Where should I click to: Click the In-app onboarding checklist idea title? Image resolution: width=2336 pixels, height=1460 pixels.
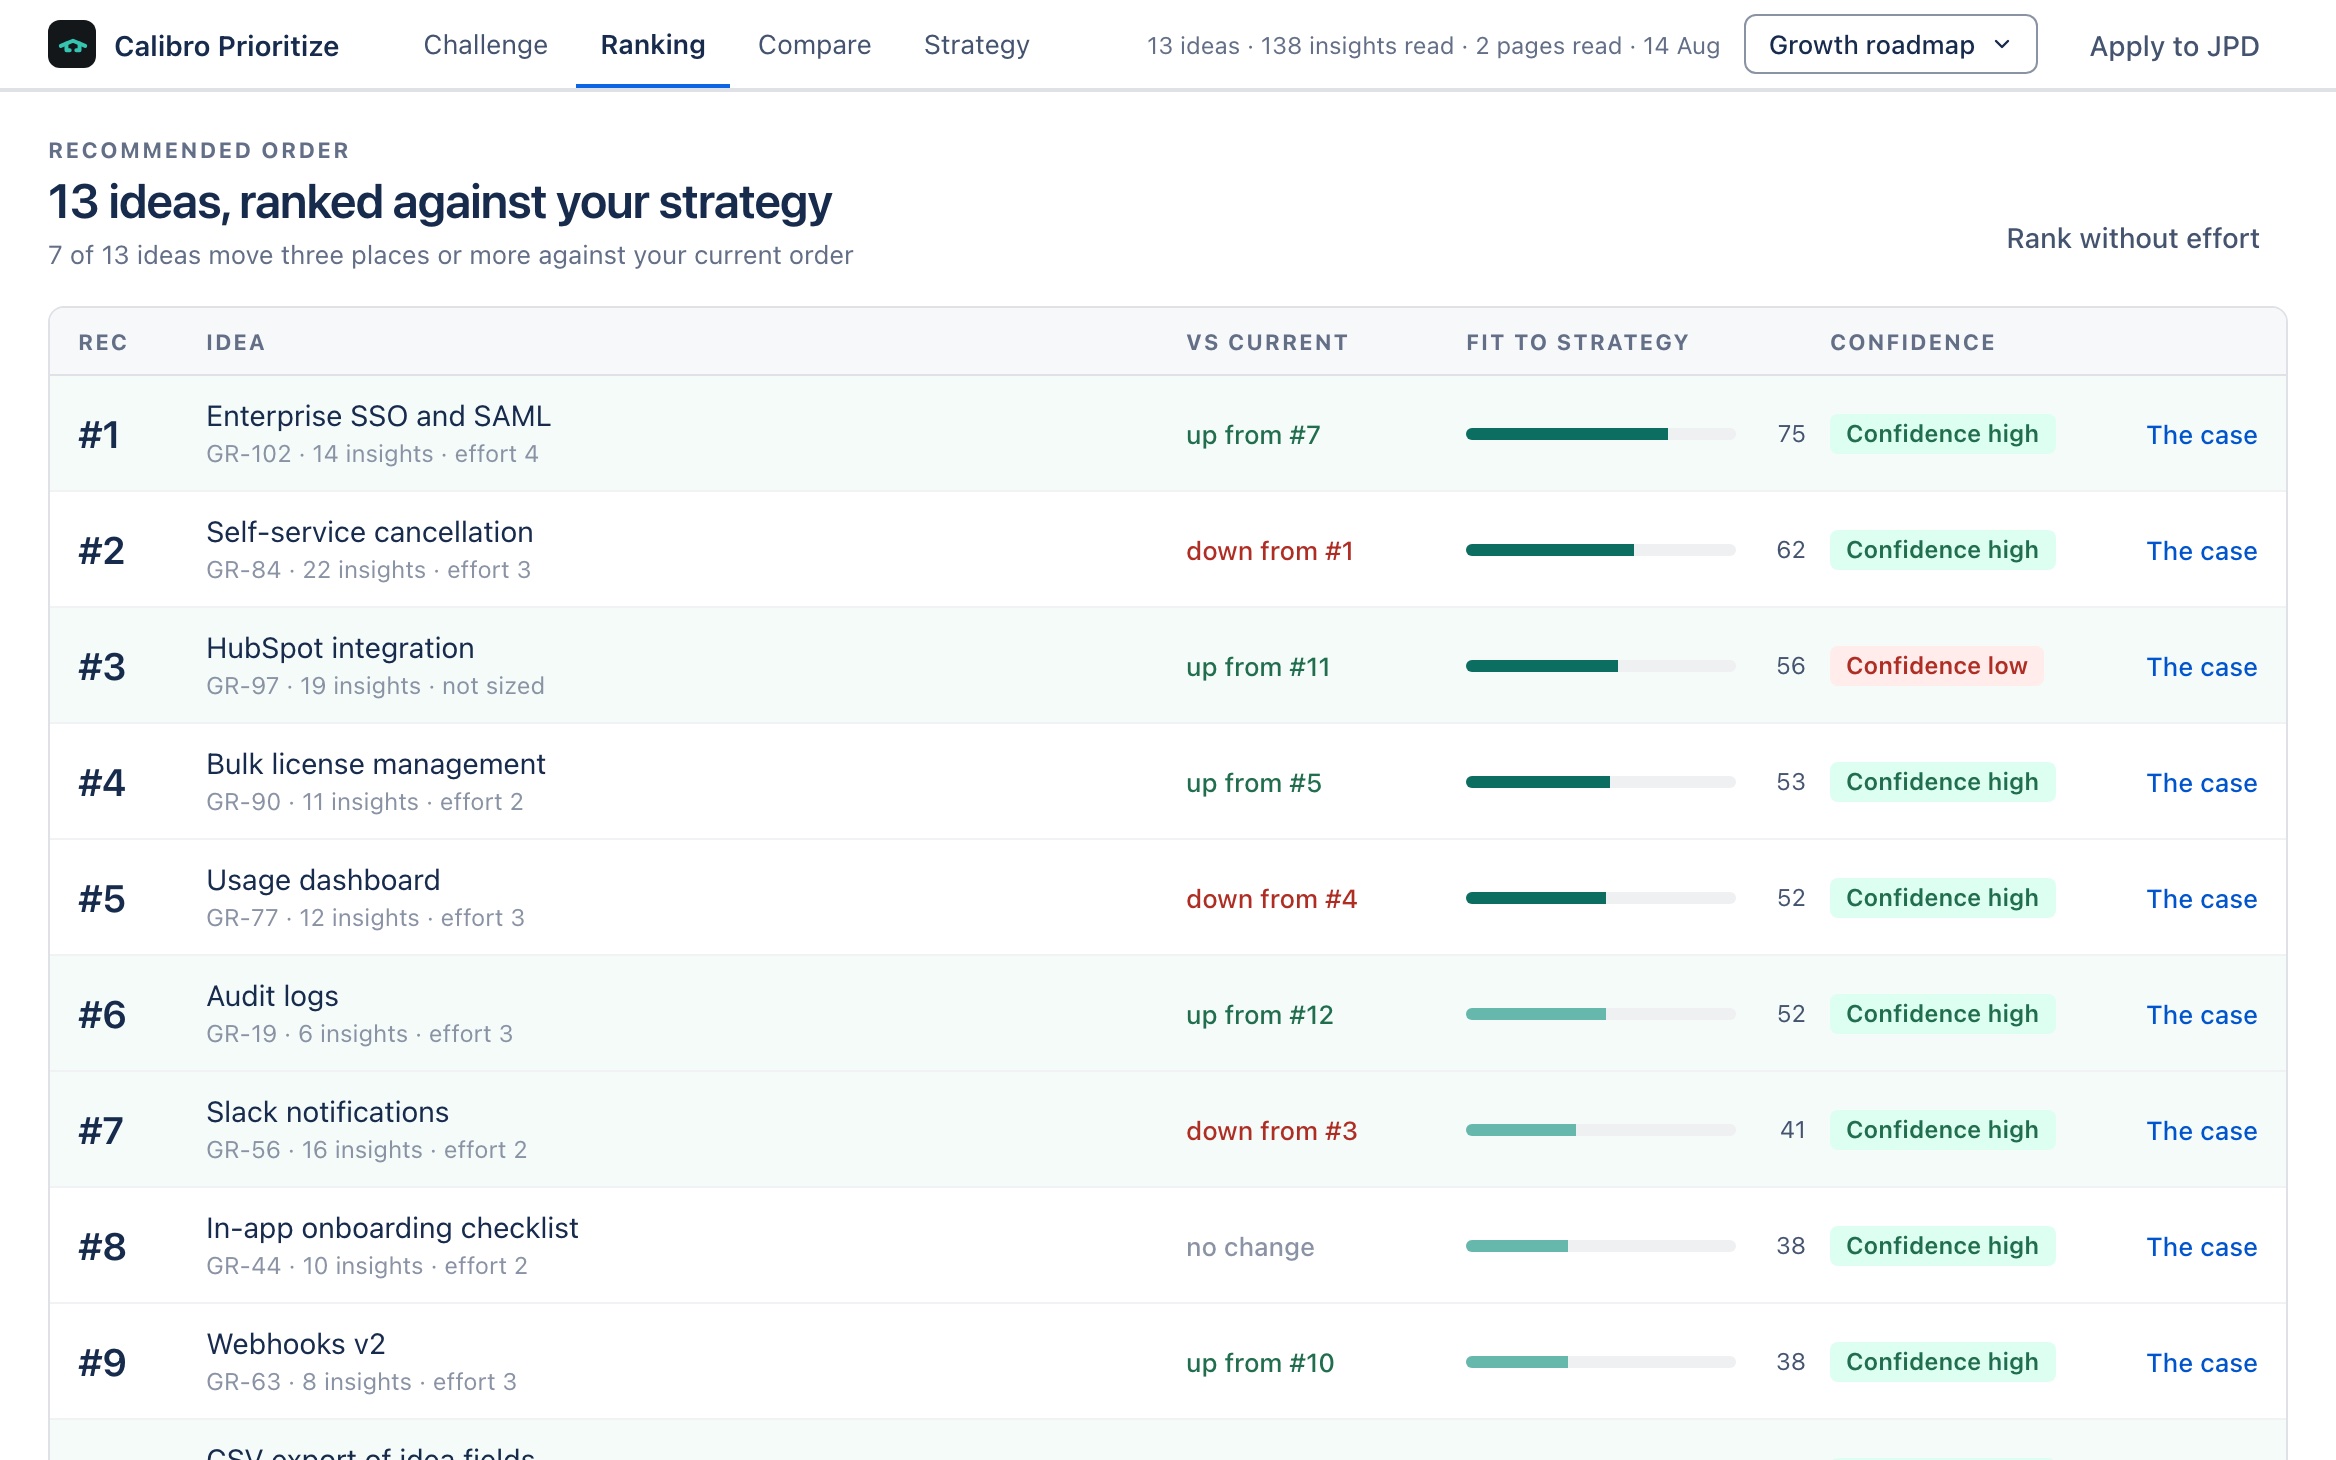[392, 1228]
